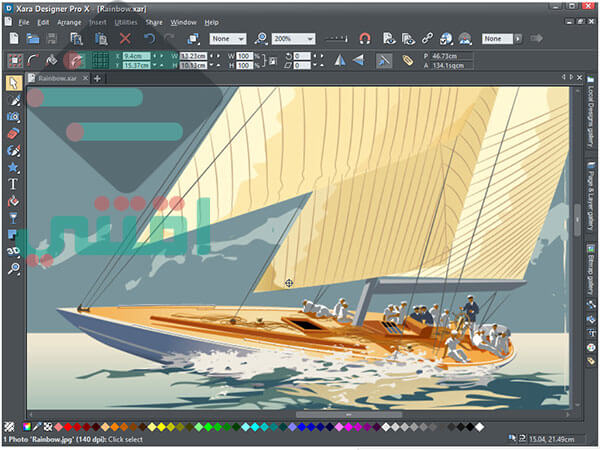Open the Window menu
Viewport: 600px width, 450px height.
(183, 22)
